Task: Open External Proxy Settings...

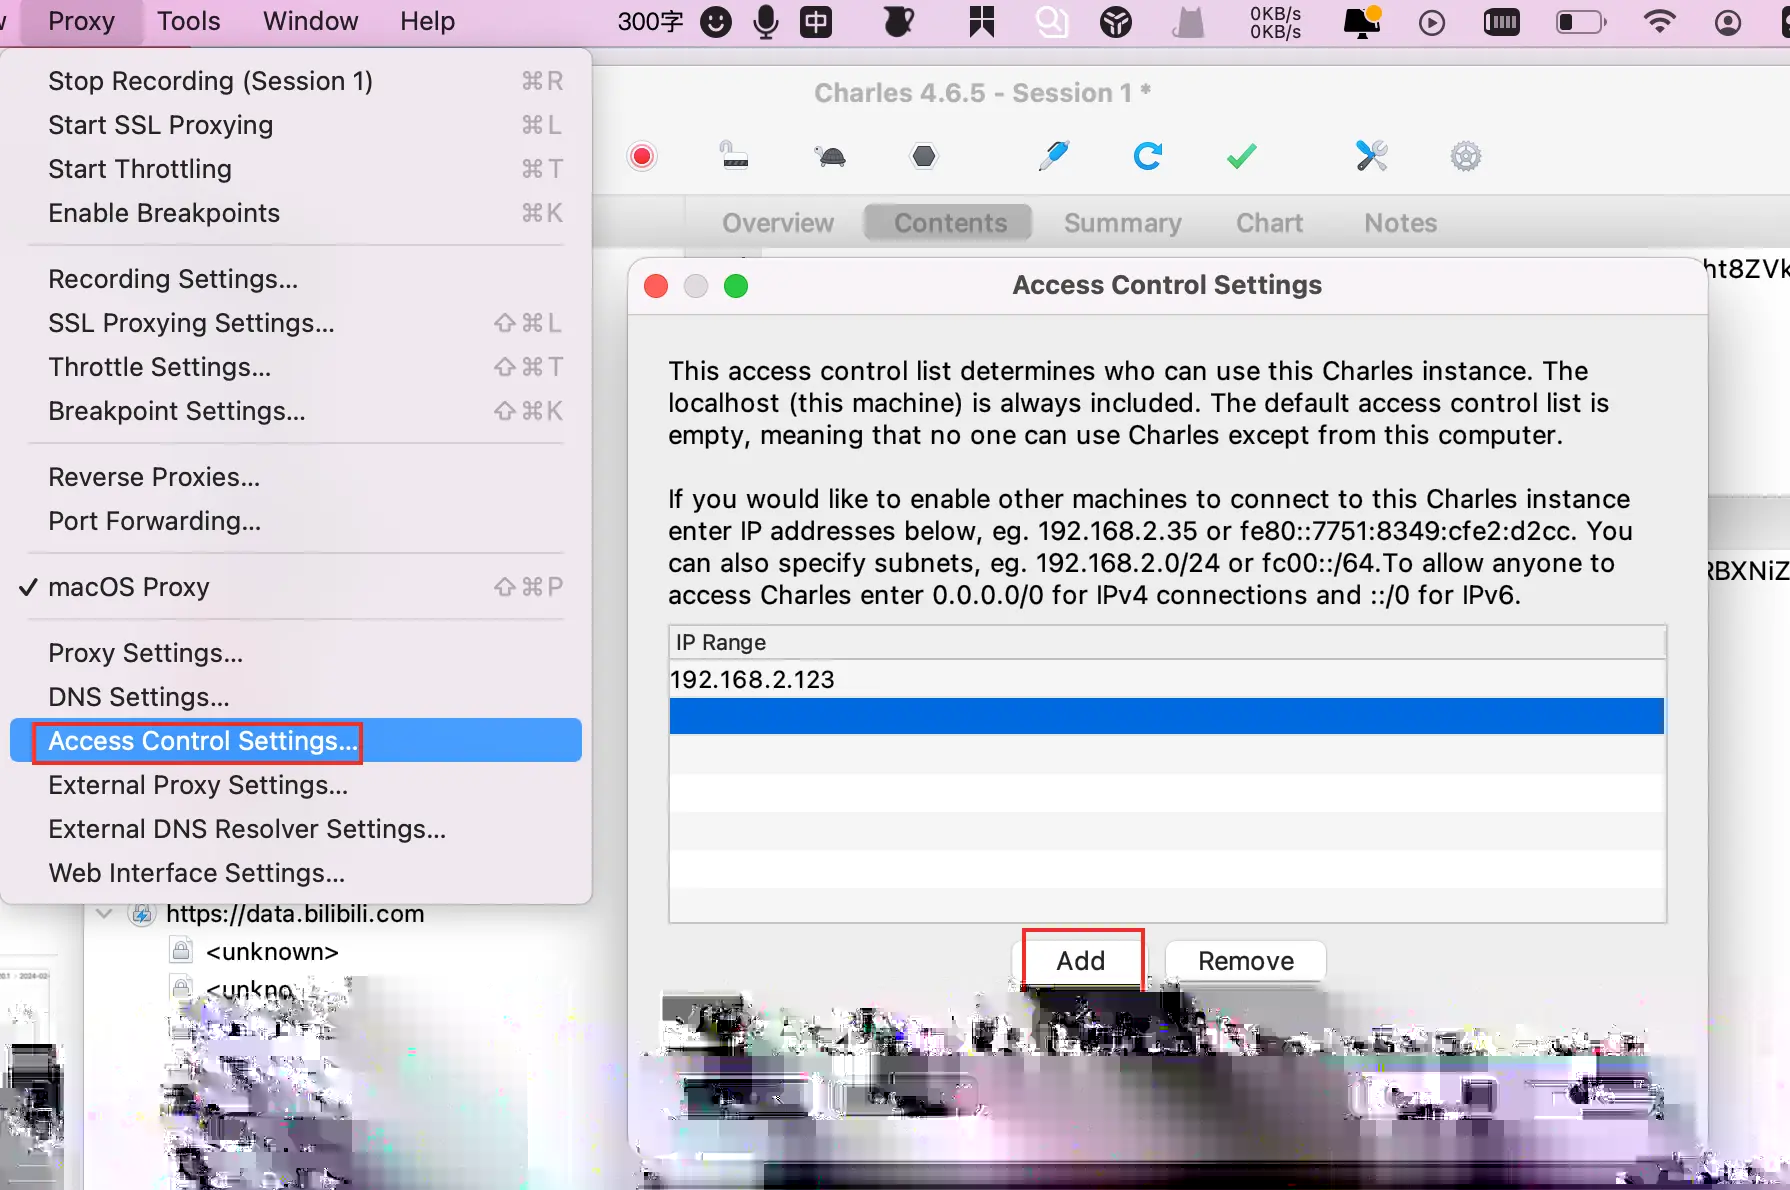Action: [296, 785]
